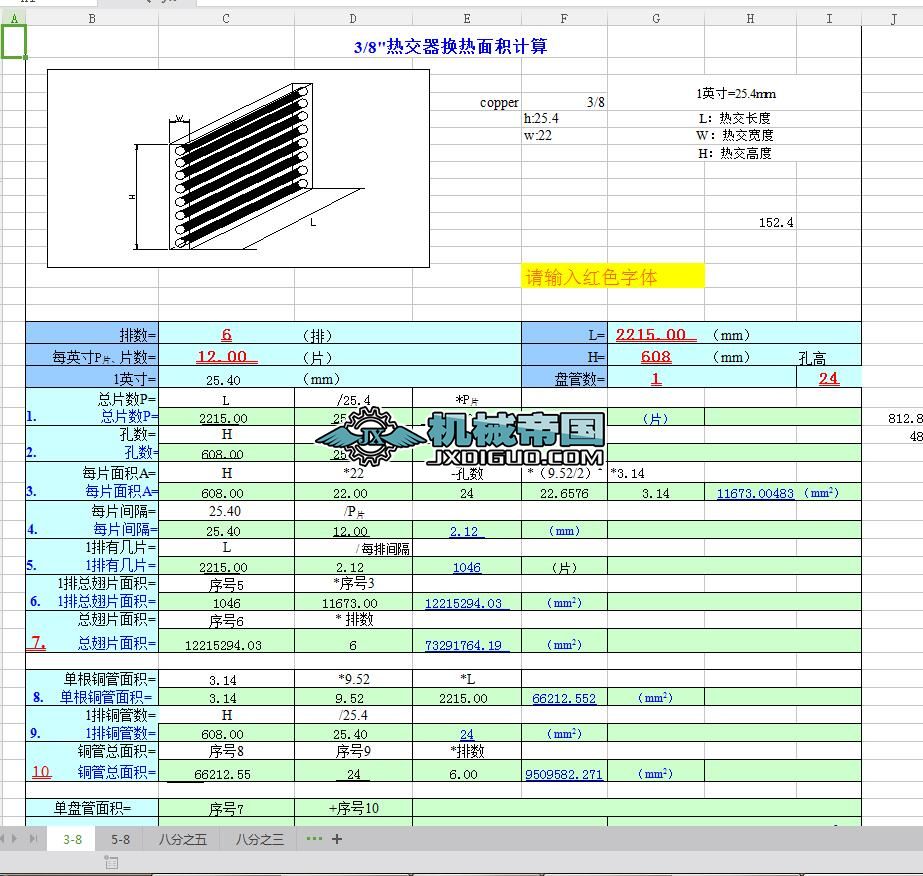Click the 孔高 label cell
This screenshot has height=876, width=923.
[812, 358]
